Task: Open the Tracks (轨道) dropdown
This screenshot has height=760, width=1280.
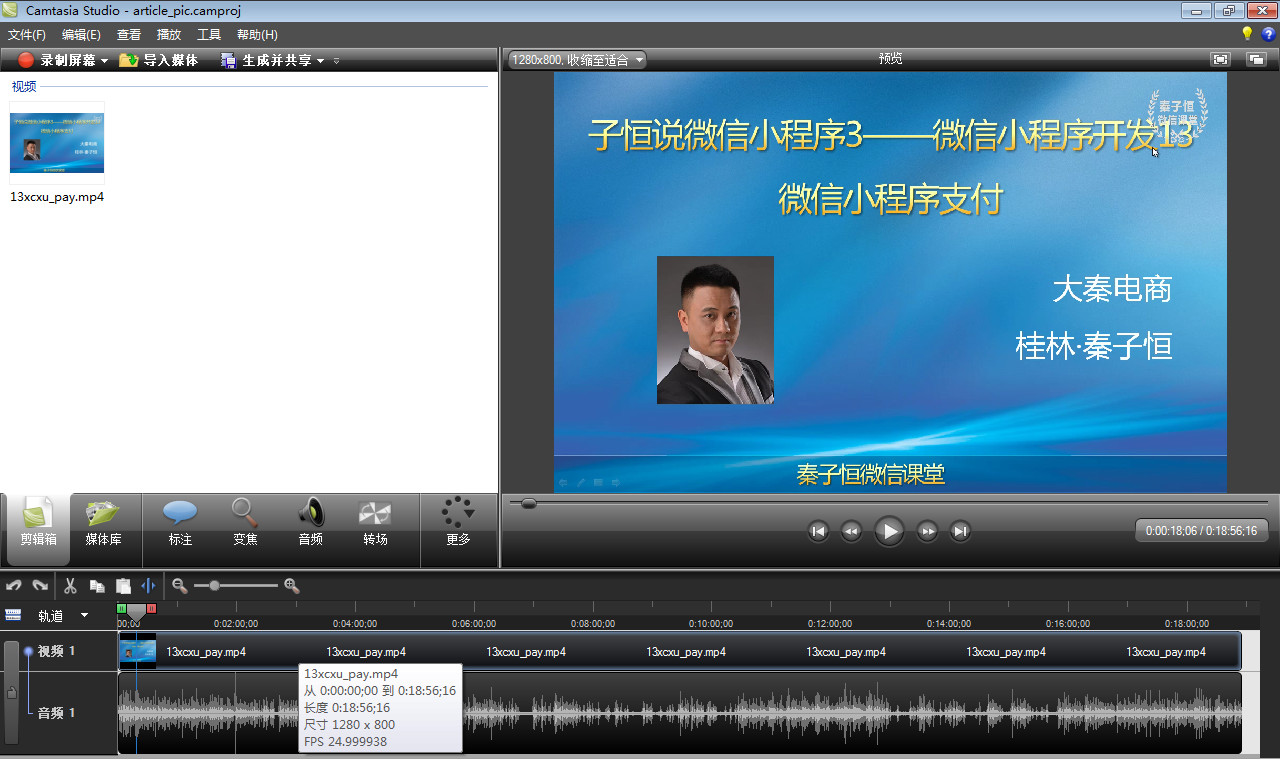Action: point(63,616)
